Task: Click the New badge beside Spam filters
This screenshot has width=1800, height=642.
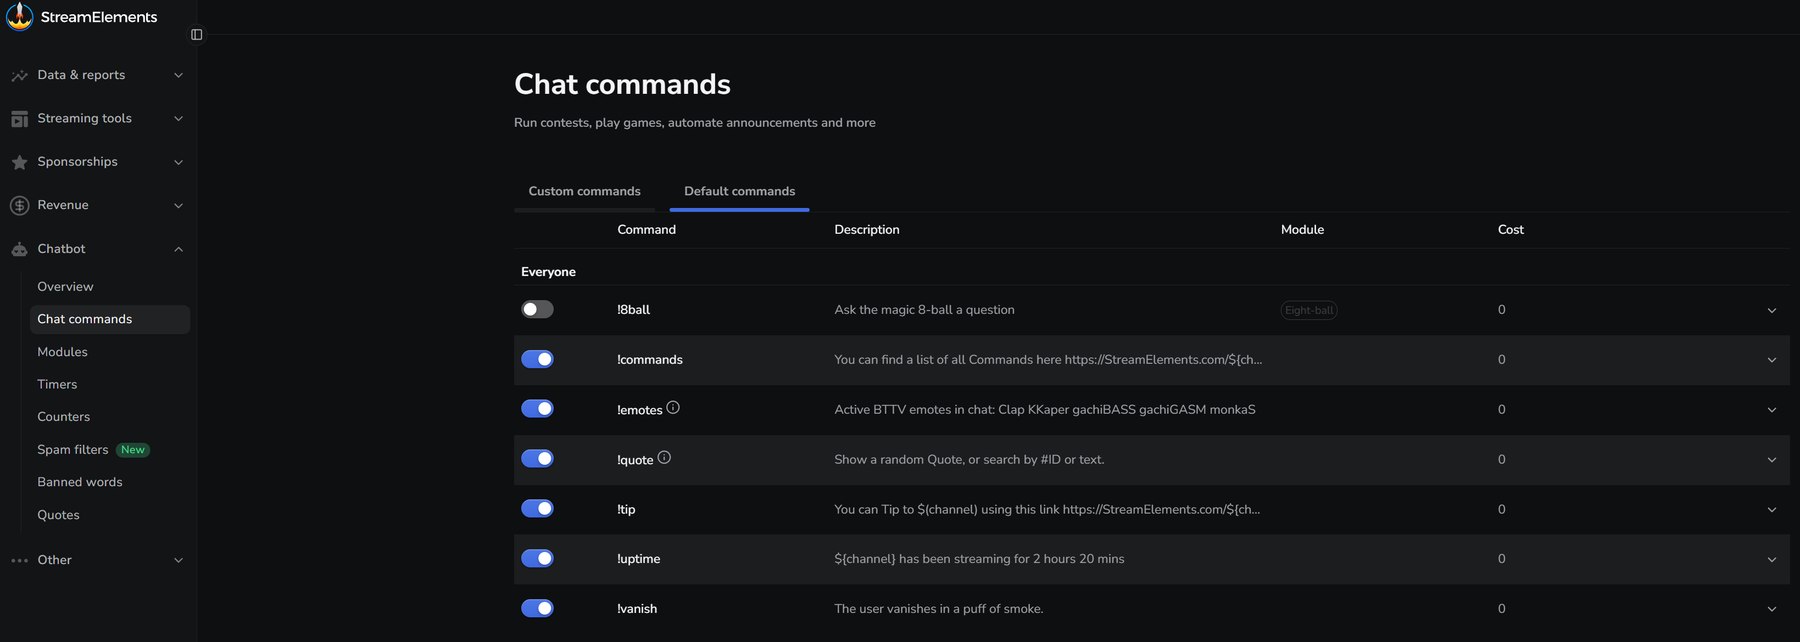Action: 133,450
